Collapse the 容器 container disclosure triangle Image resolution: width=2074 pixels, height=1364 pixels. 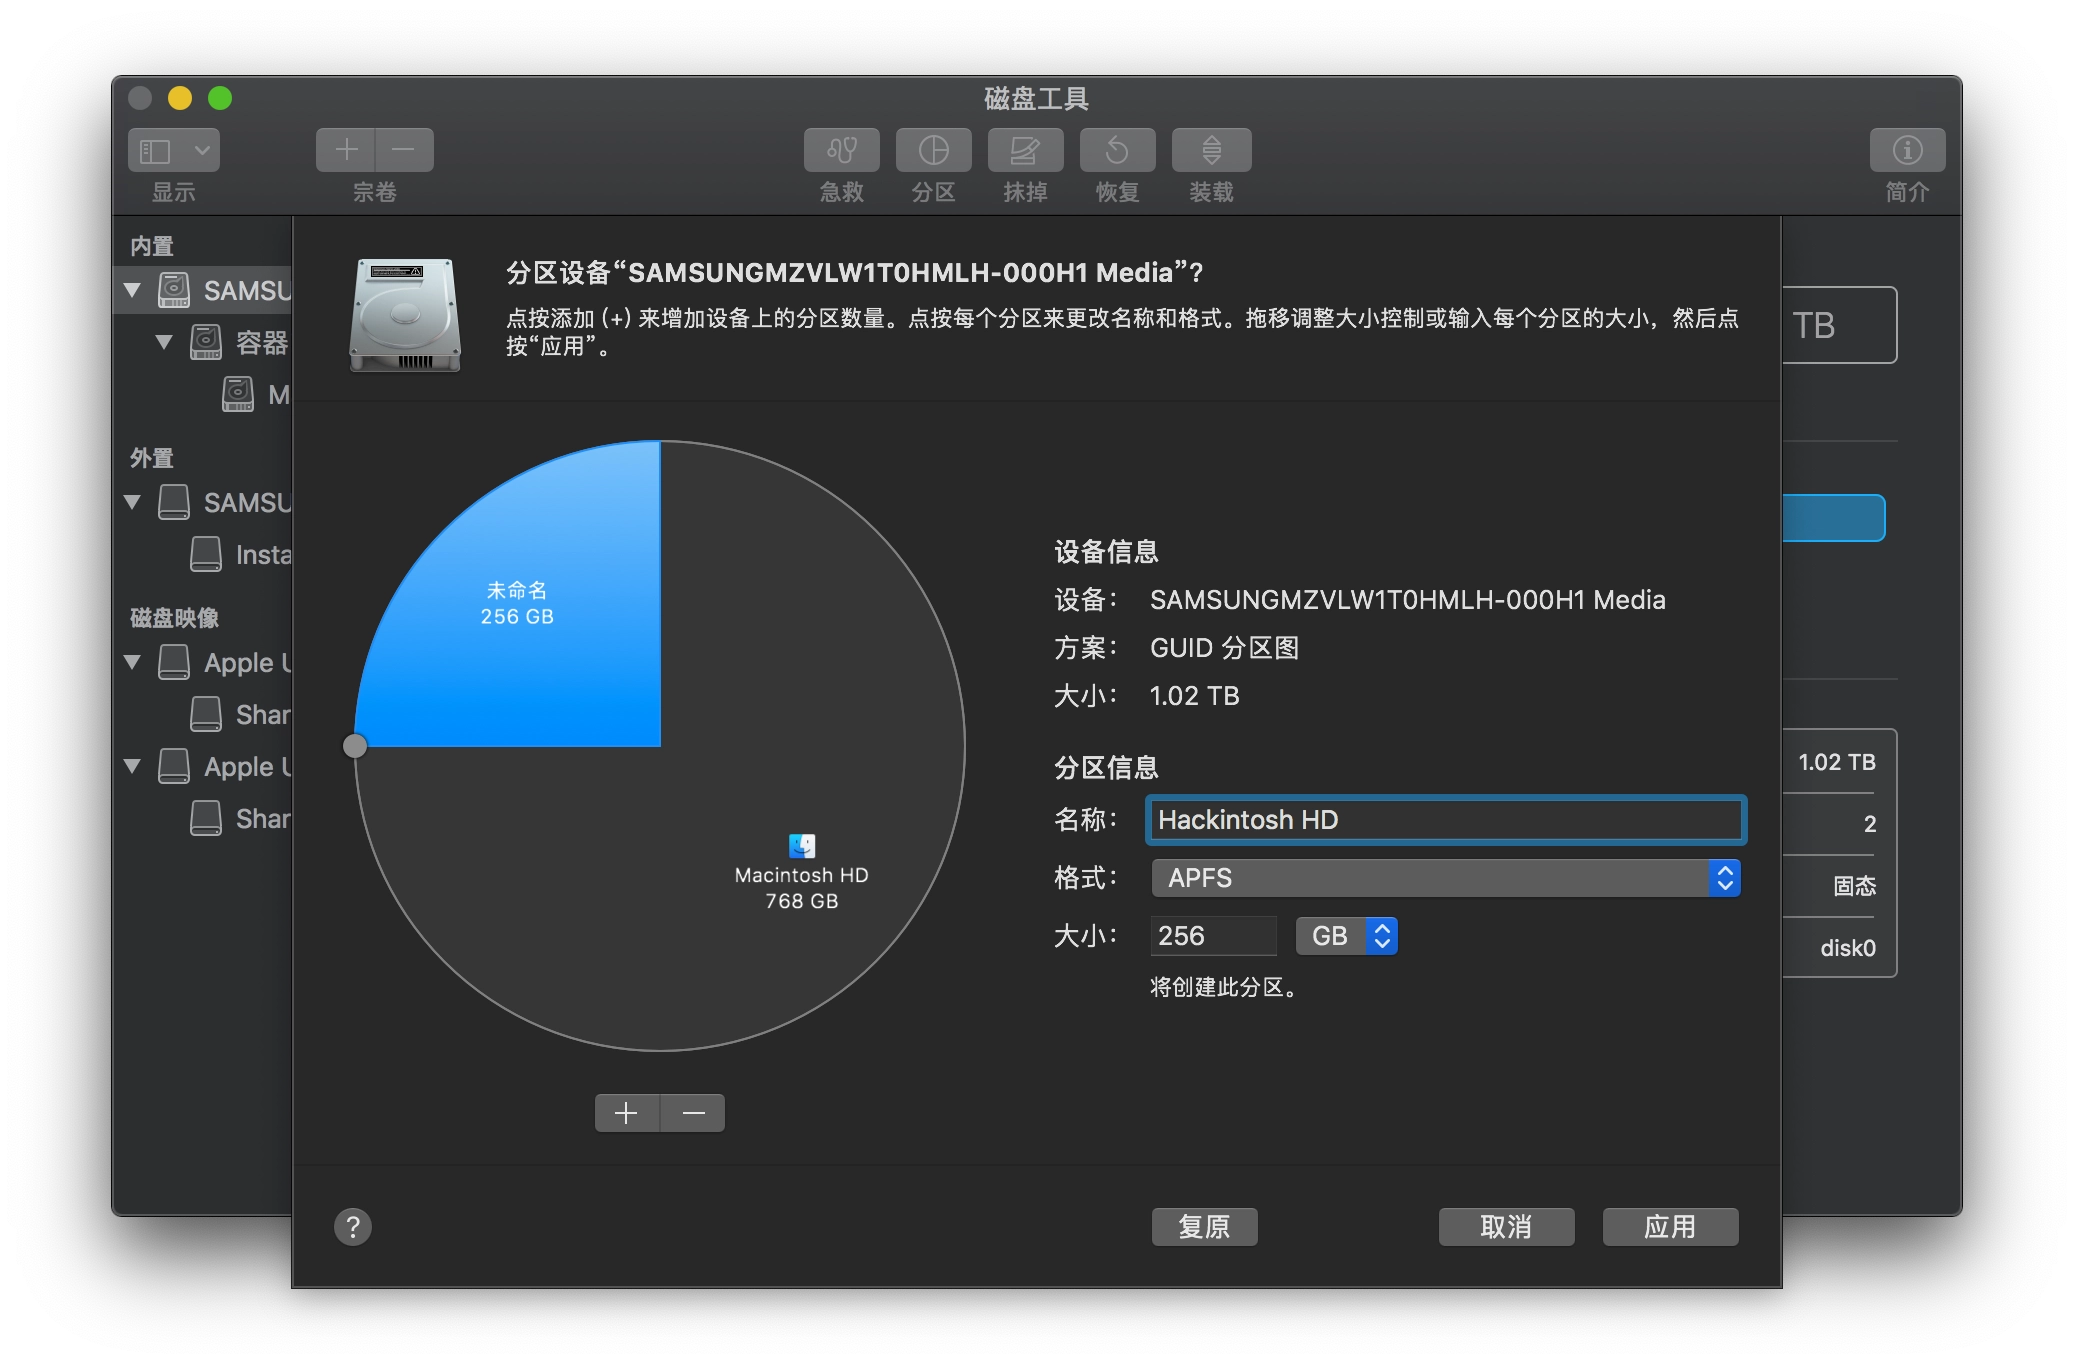(164, 342)
